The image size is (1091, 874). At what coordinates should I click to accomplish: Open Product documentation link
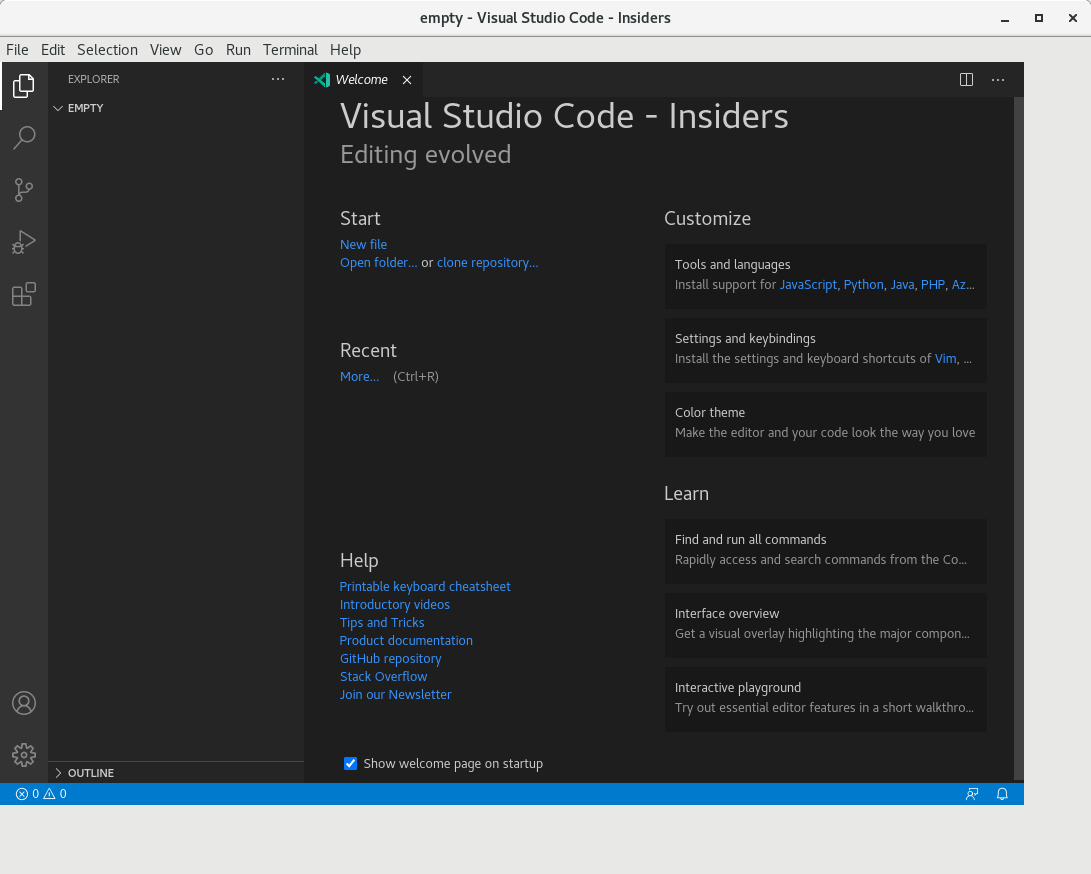tap(406, 641)
